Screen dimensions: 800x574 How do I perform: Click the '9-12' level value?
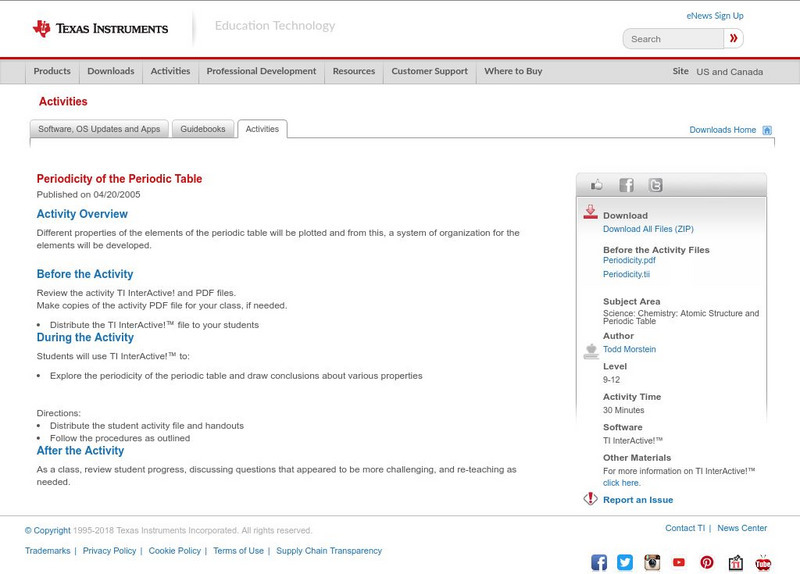click(611, 380)
